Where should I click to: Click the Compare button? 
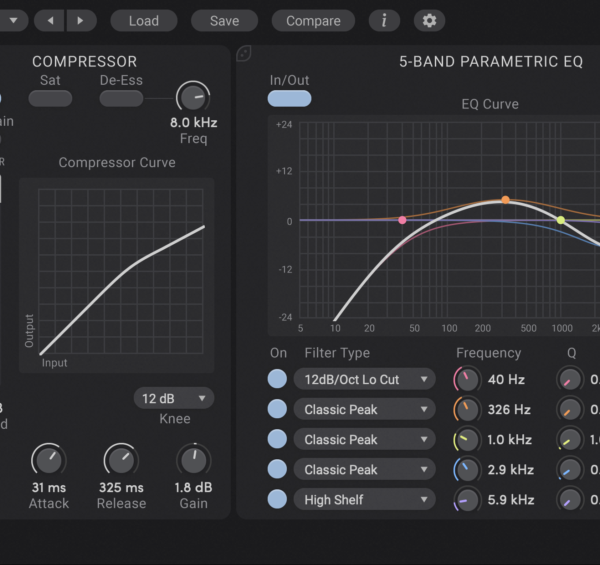click(313, 20)
